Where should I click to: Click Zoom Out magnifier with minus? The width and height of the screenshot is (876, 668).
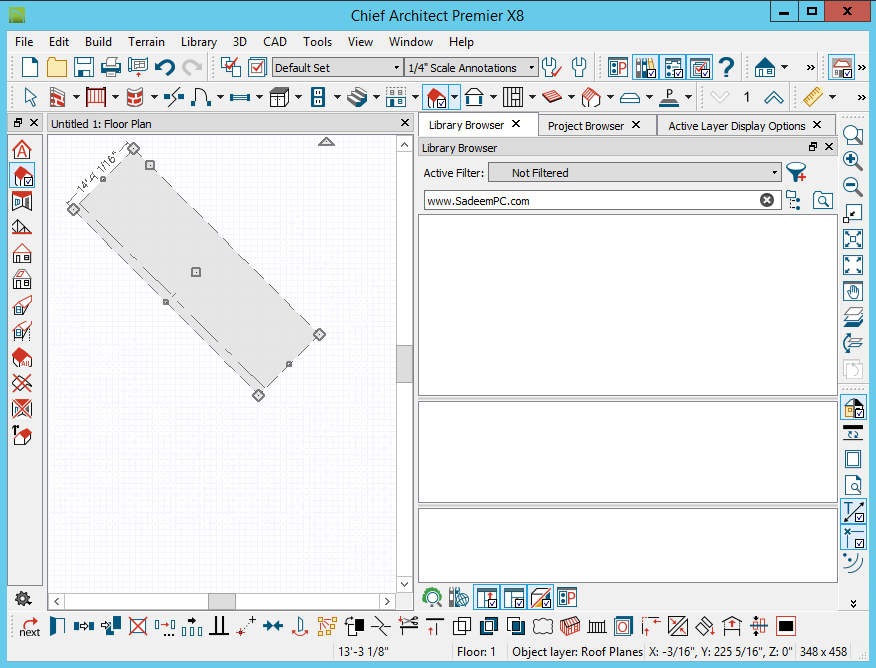pos(853,187)
